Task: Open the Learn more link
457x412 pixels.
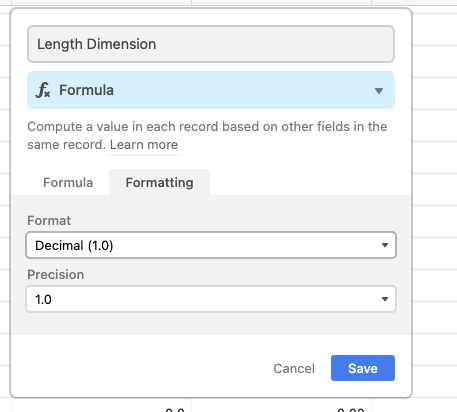Action: pyautogui.click(x=144, y=145)
